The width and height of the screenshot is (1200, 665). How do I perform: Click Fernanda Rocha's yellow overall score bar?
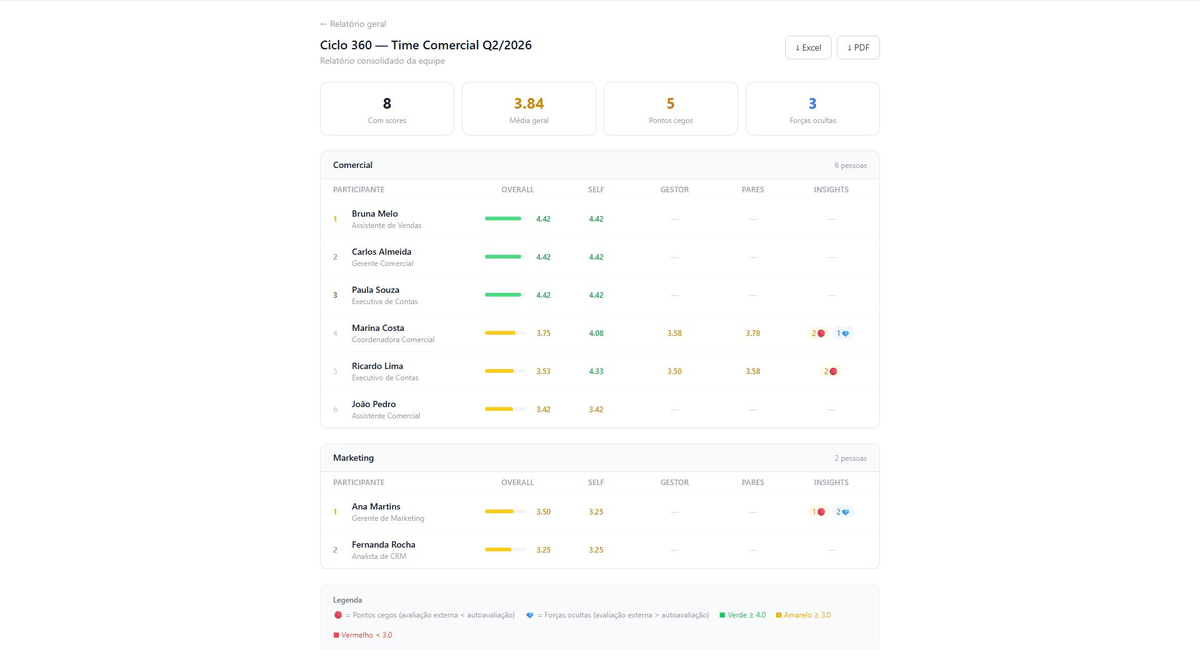point(505,550)
